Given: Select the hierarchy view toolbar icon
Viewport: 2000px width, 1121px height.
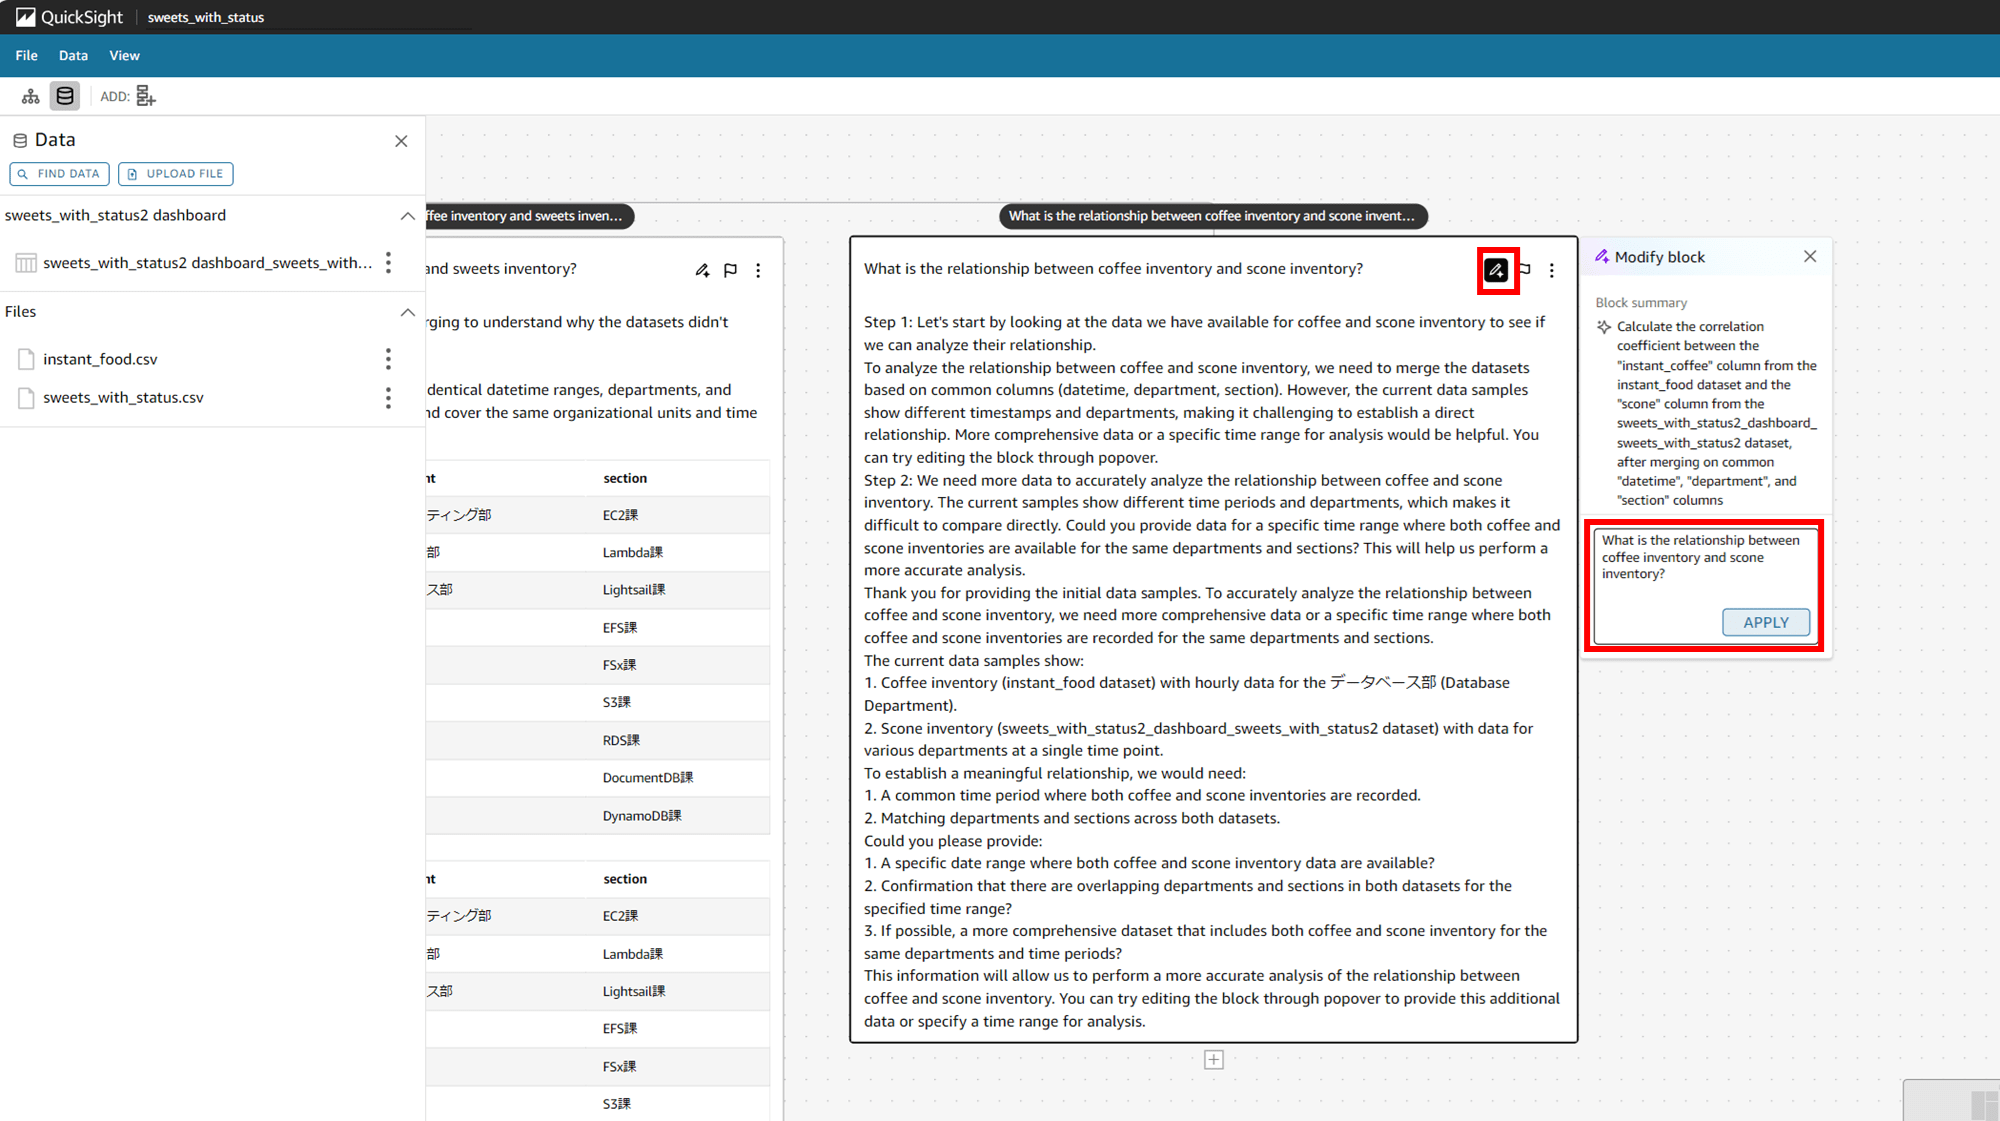Looking at the screenshot, I should [31, 96].
